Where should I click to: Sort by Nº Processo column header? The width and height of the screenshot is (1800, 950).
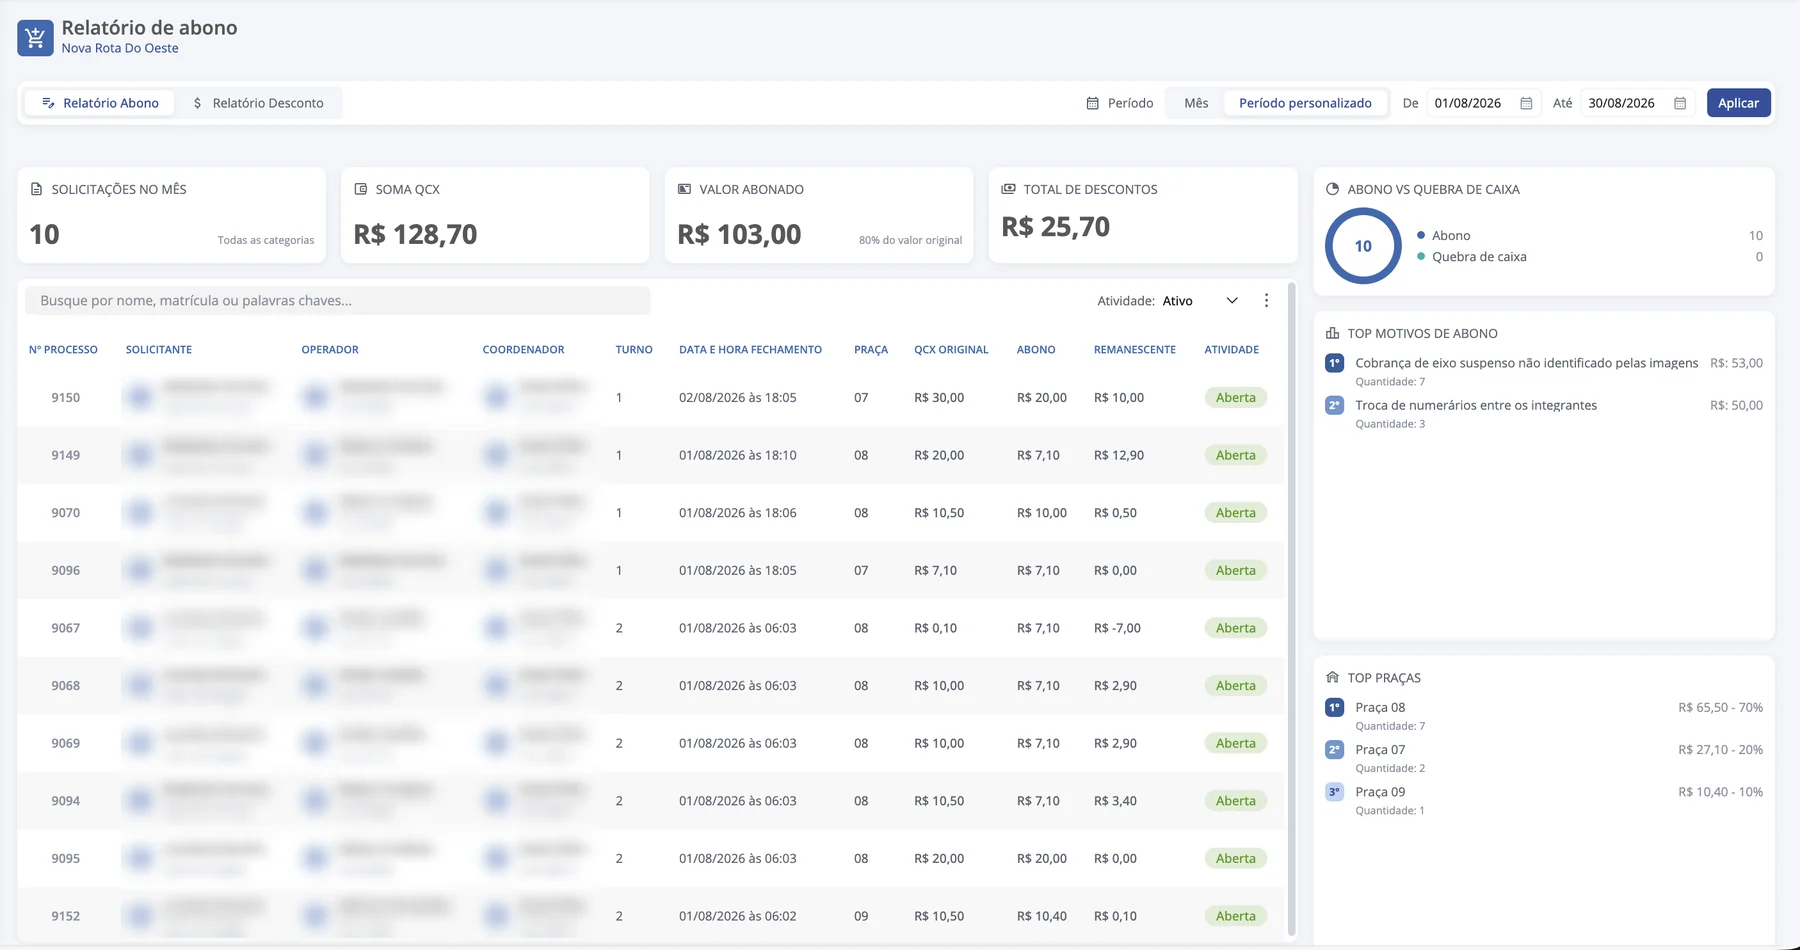(x=63, y=350)
